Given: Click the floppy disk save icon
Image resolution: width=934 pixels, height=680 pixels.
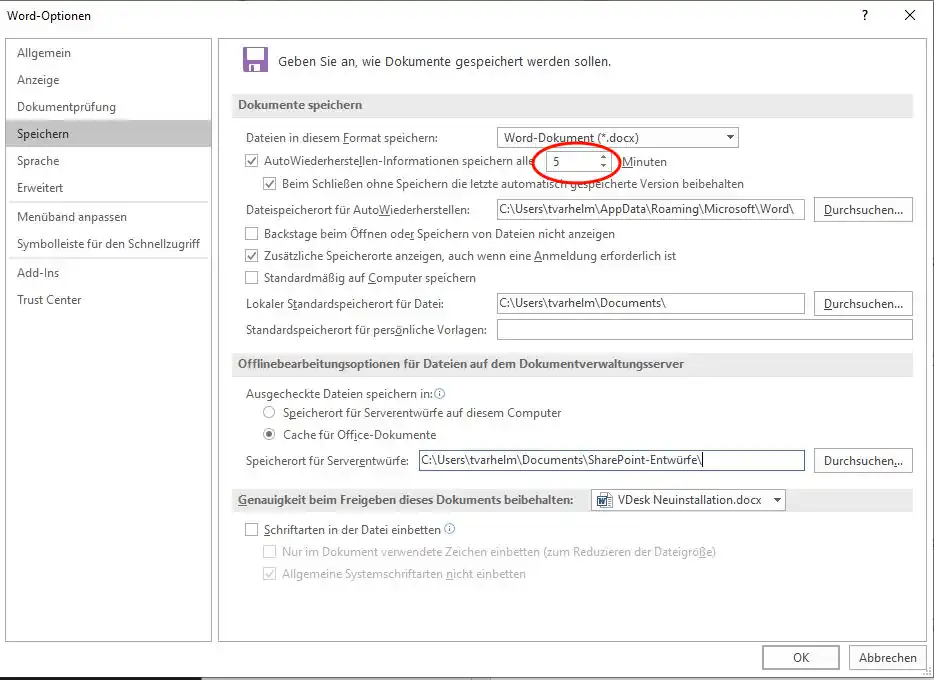Looking at the screenshot, I should tap(255, 59).
